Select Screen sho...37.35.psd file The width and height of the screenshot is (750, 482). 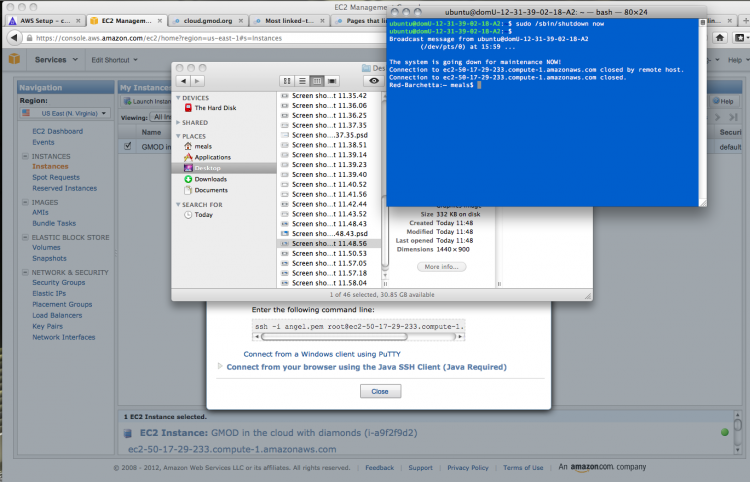point(329,135)
